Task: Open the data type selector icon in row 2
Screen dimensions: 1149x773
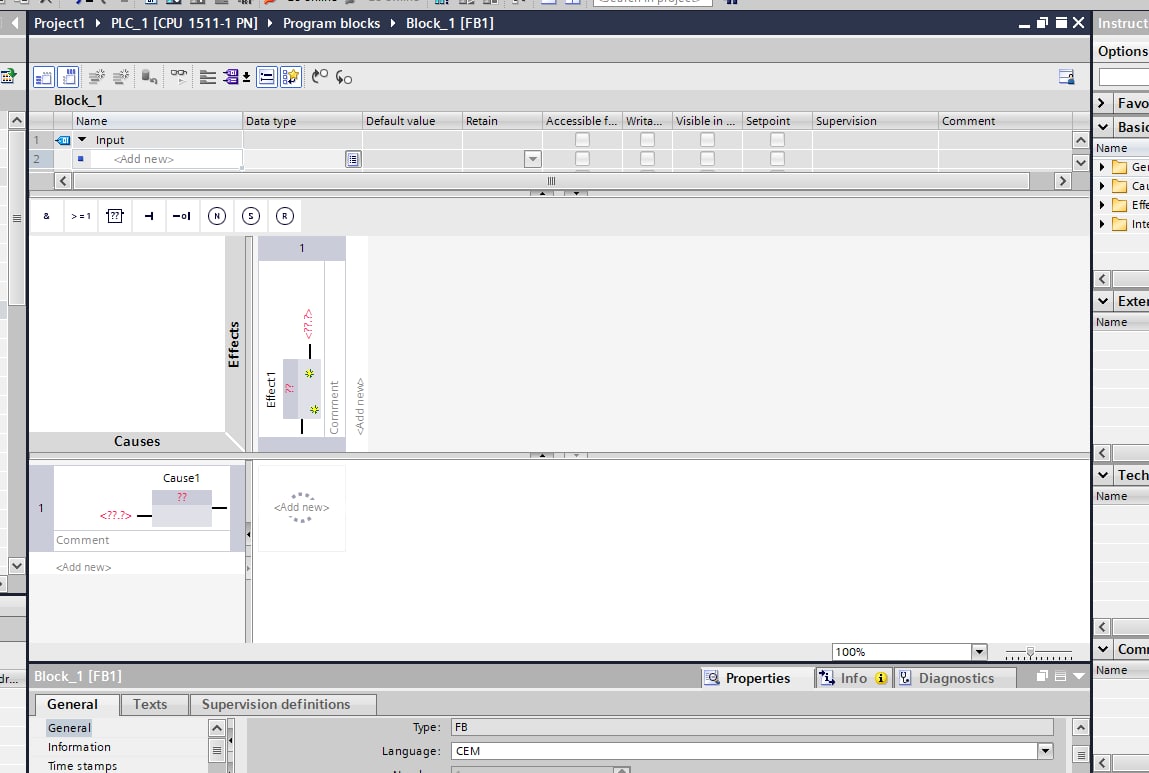Action: [353, 159]
